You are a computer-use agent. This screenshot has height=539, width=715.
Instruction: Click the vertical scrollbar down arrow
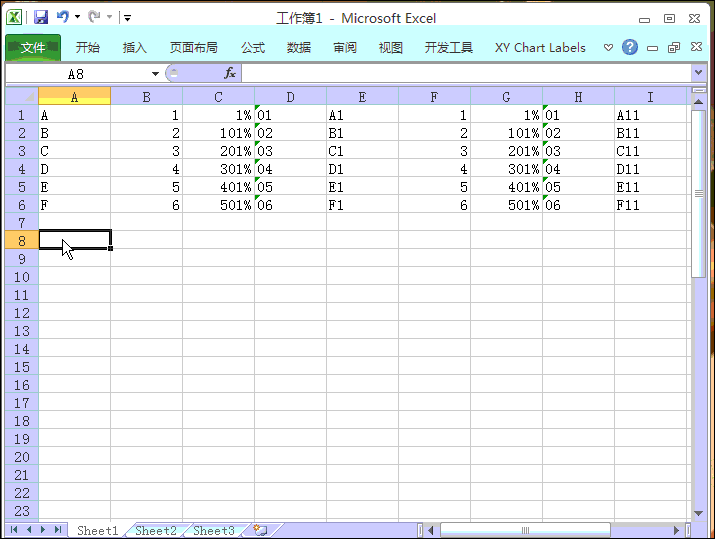pos(698,513)
